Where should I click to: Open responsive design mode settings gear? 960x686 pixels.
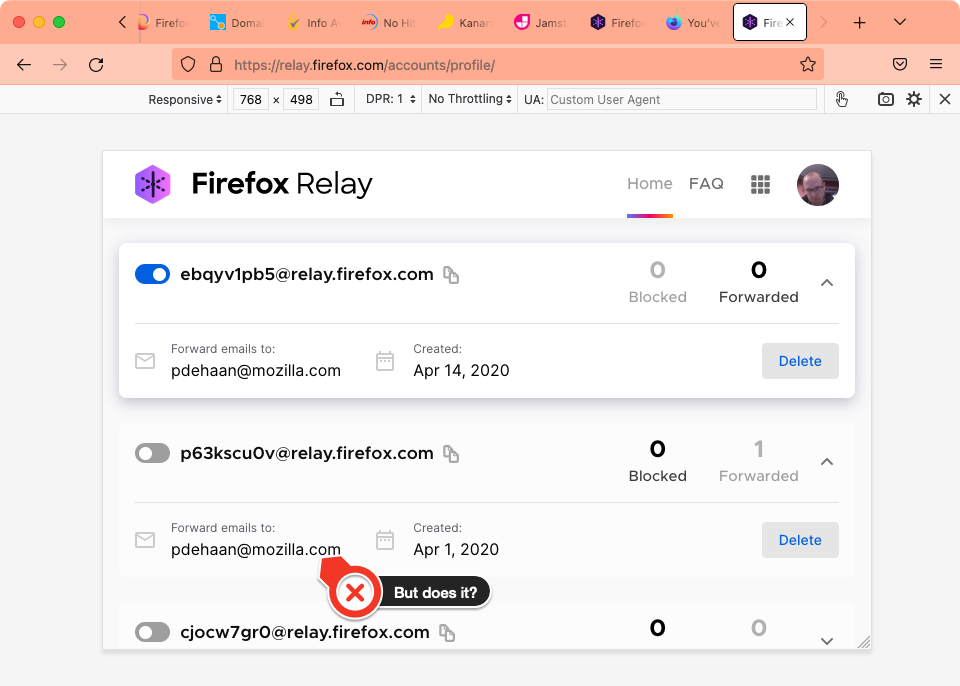913,99
